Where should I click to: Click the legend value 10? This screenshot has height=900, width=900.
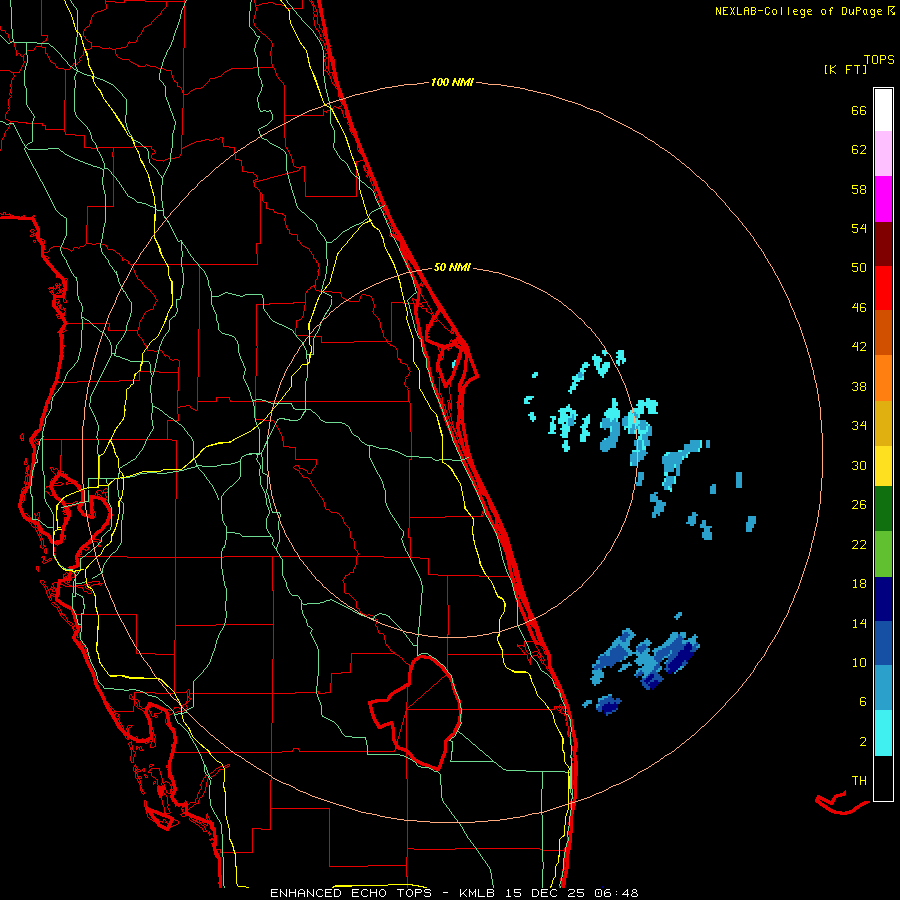[x=859, y=662]
